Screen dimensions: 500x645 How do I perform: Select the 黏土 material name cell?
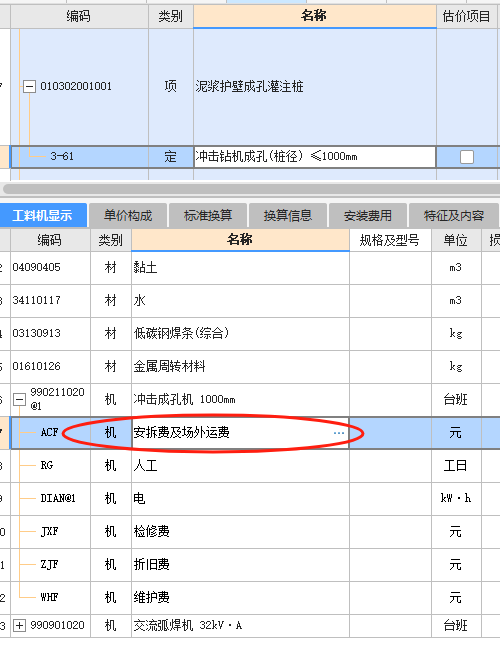(240, 267)
